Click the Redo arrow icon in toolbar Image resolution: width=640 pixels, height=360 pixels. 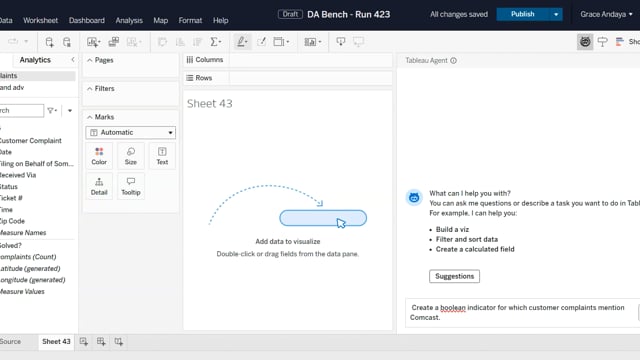[13, 42]
